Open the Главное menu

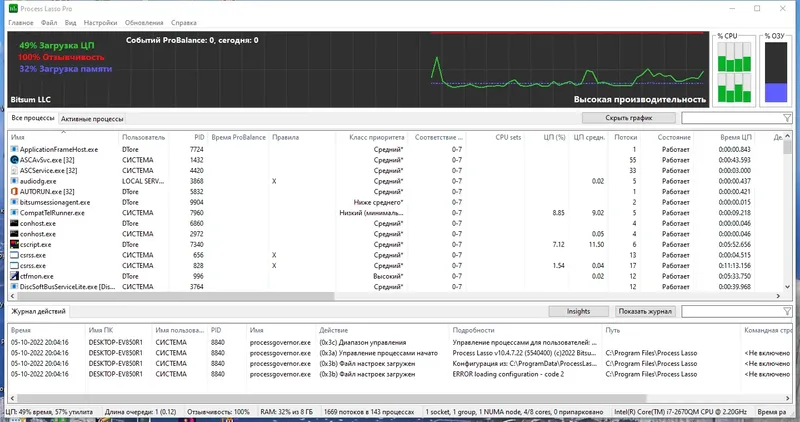point(21,22)
